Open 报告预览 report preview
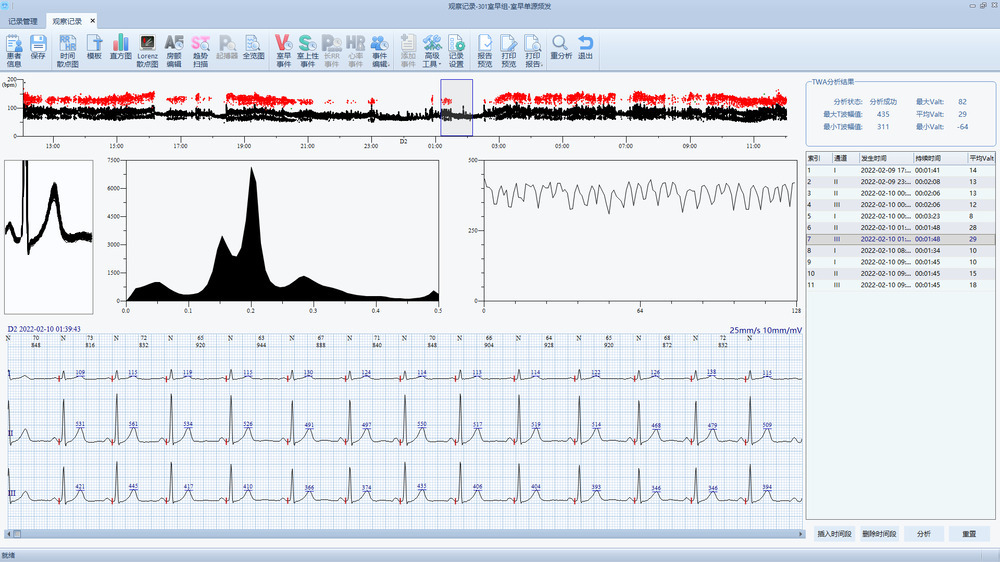Image resolution: width=1000 pixels, height=562 pixels. [x=485, y=49]
